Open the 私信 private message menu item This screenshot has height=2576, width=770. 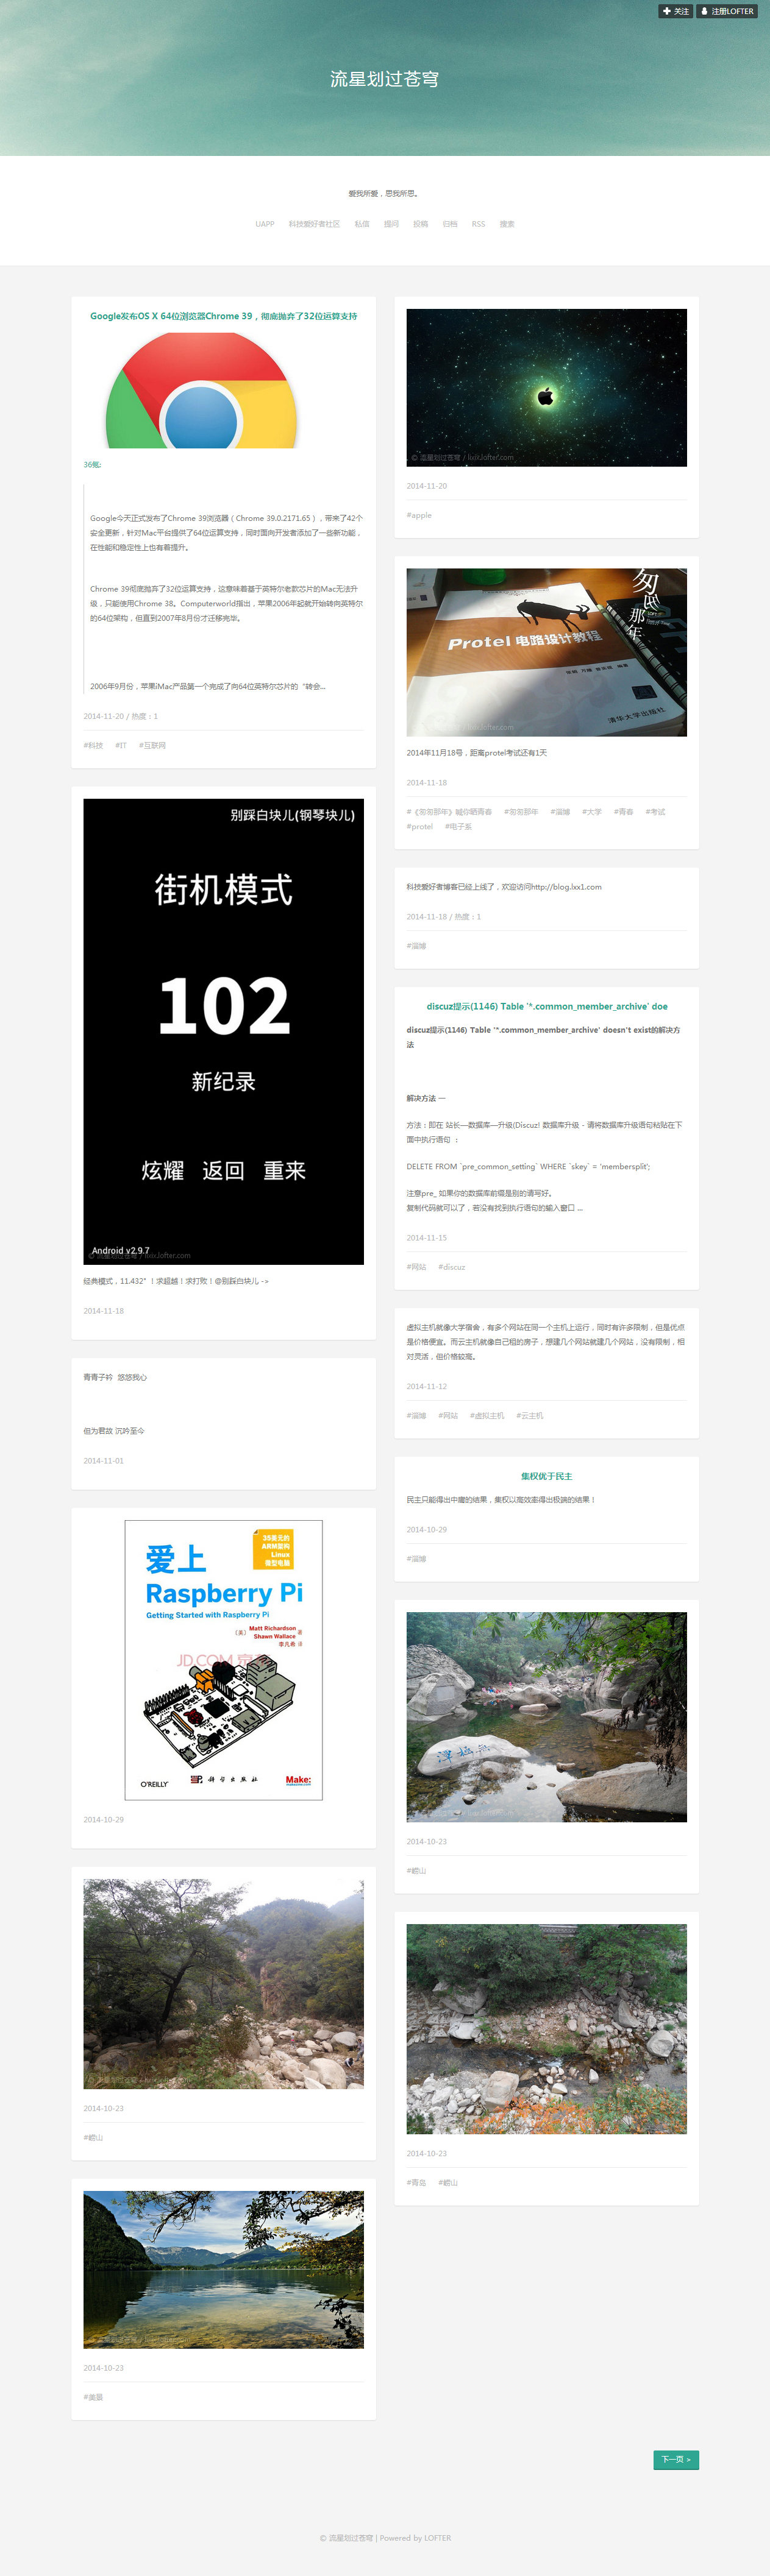coord(362,224)
